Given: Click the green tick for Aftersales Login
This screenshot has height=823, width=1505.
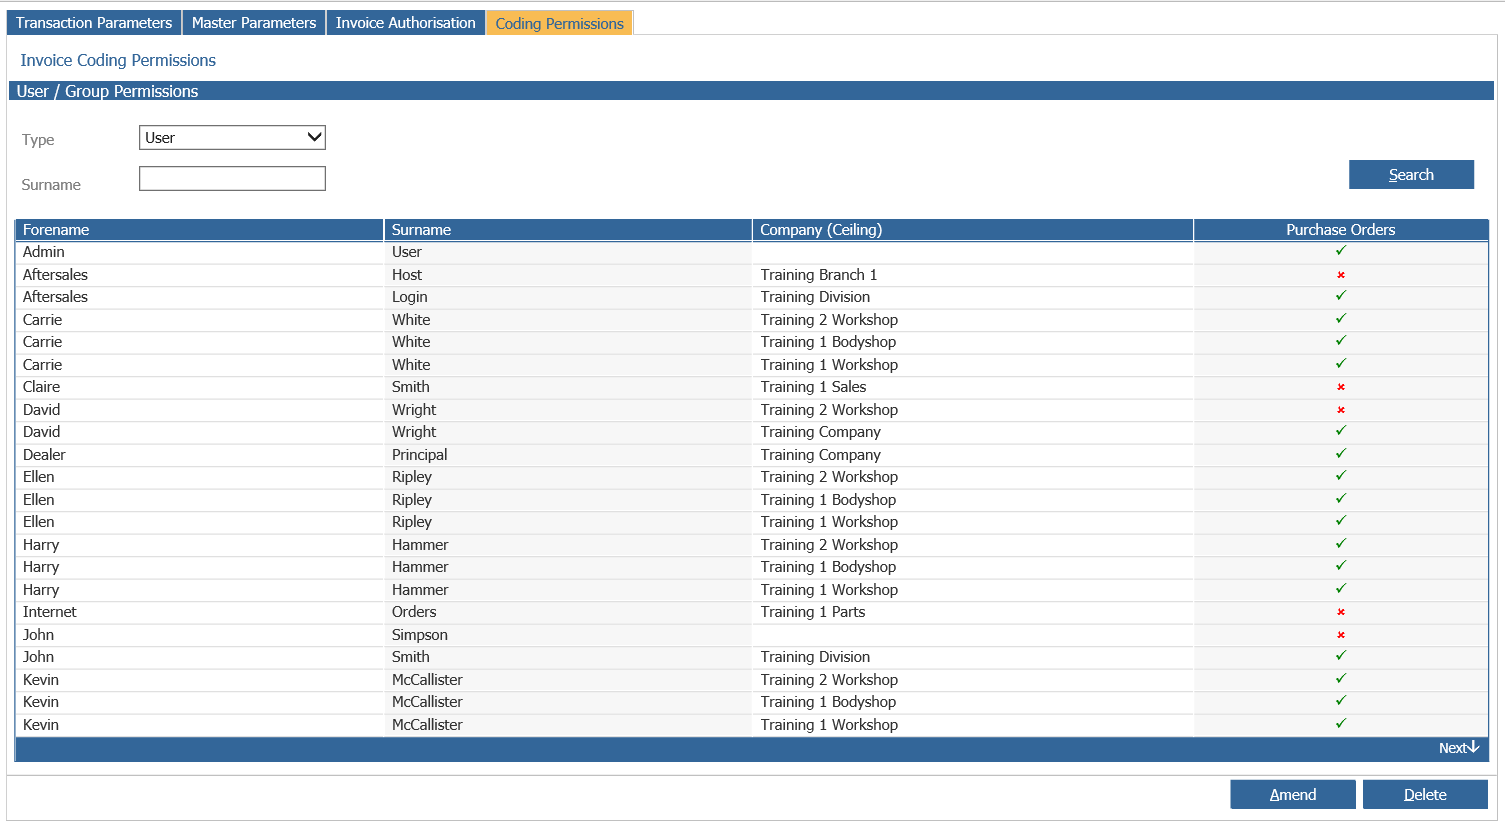Looking at the screenshot, I should [1340, 296].
